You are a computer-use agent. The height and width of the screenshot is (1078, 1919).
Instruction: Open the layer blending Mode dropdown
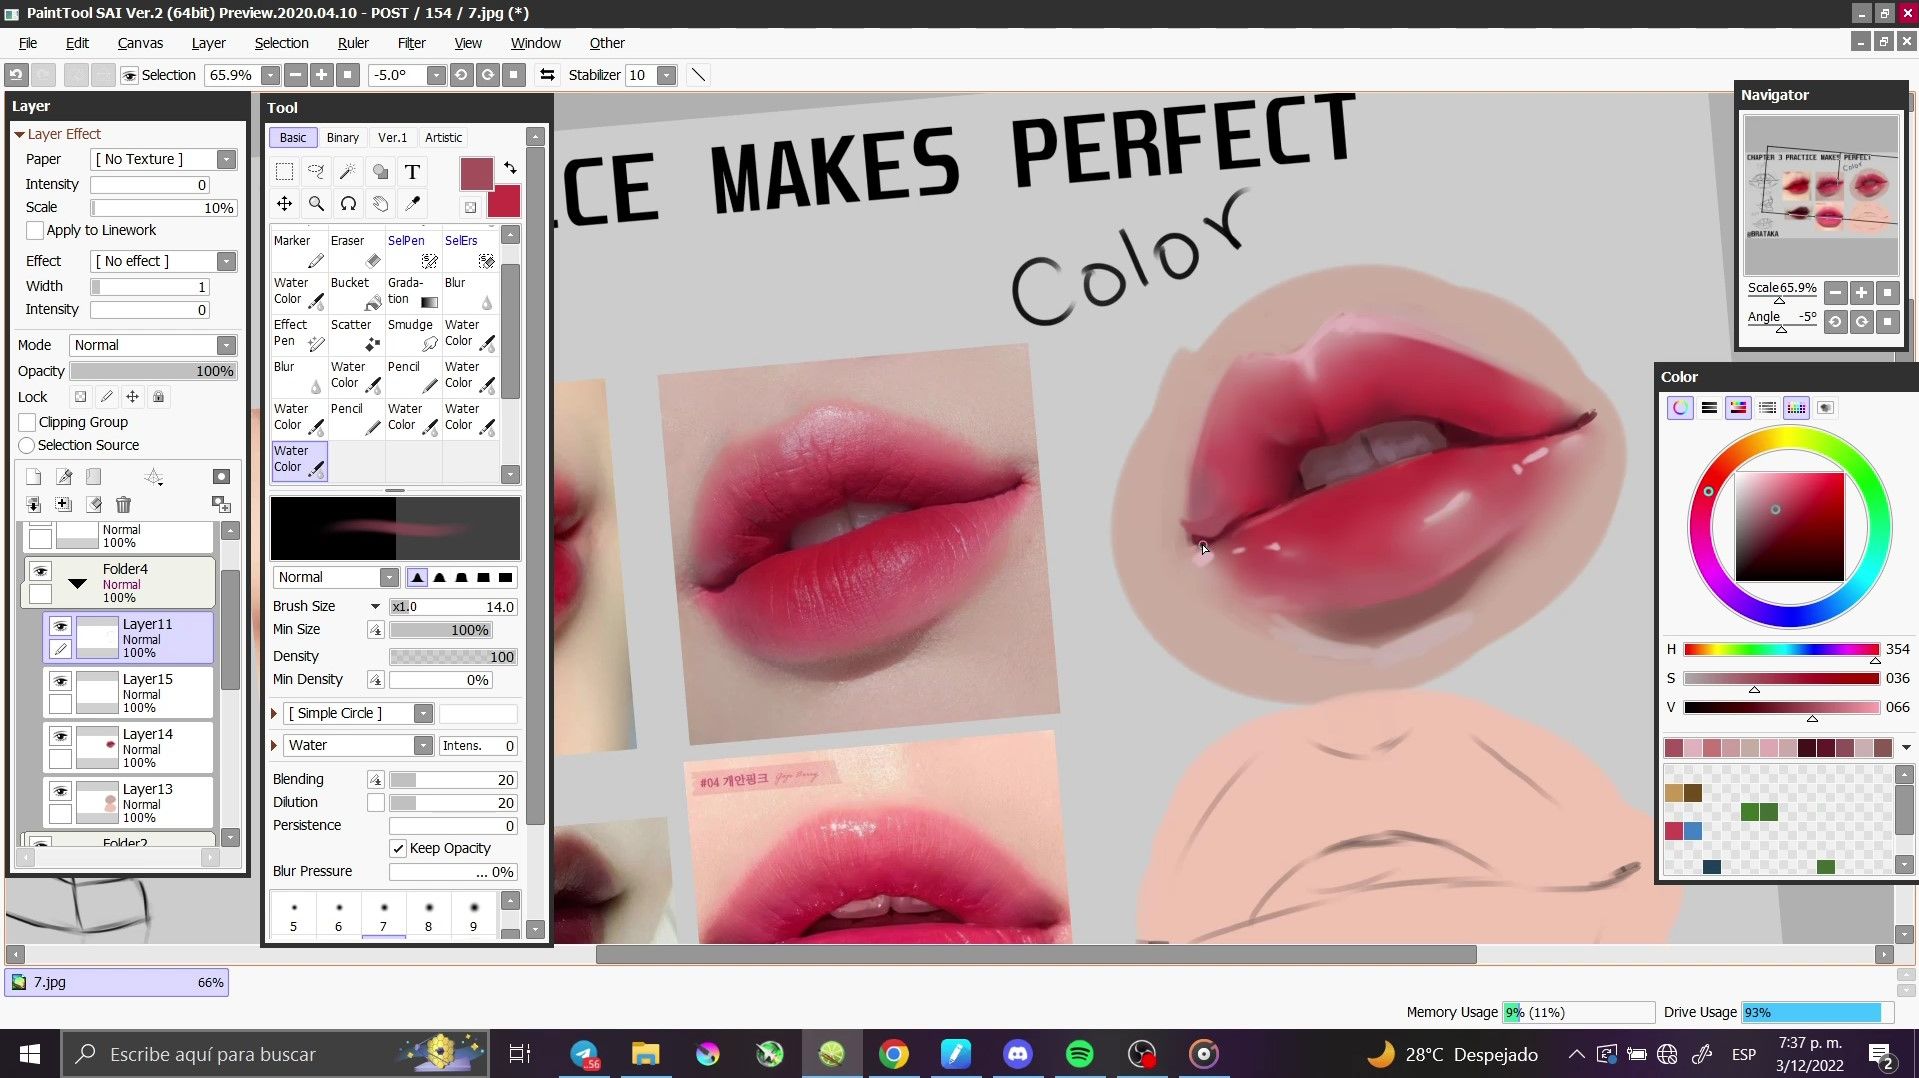(226, 345)
